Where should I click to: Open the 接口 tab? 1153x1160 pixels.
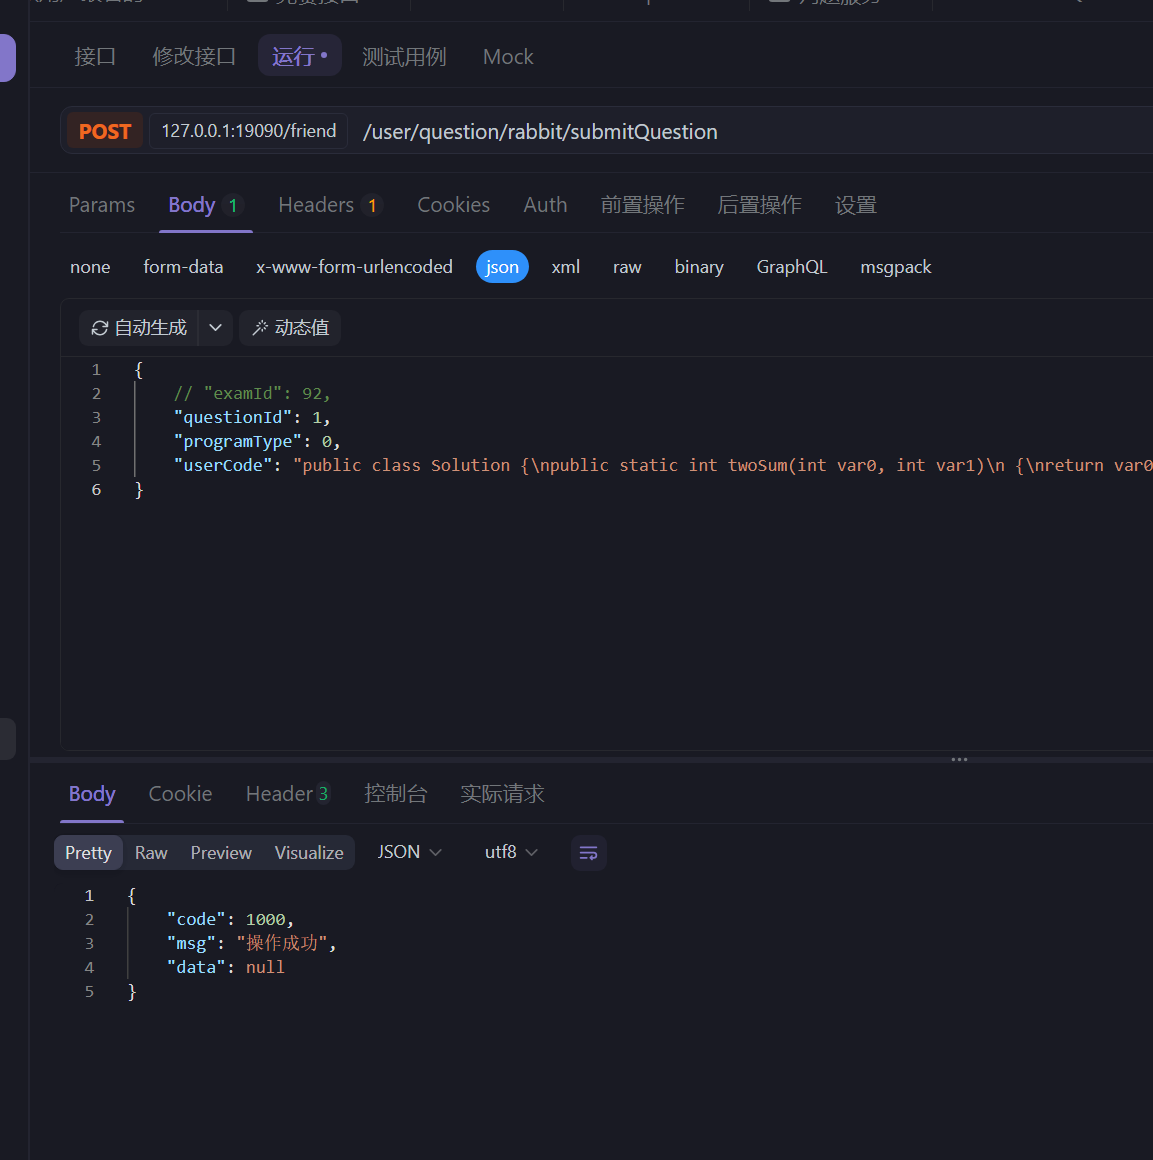95,56
